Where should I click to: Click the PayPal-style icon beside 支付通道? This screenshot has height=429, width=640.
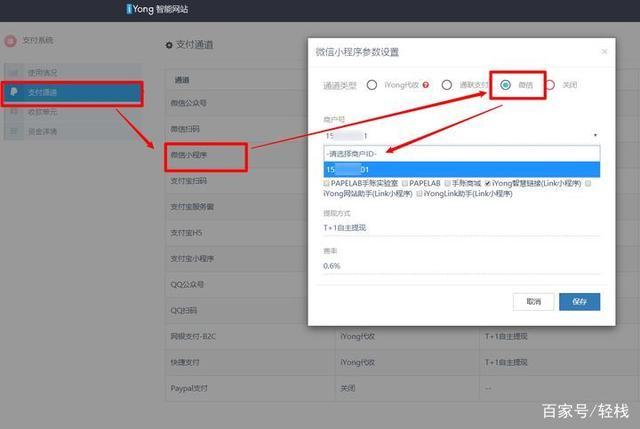click(x=14, y=93)
